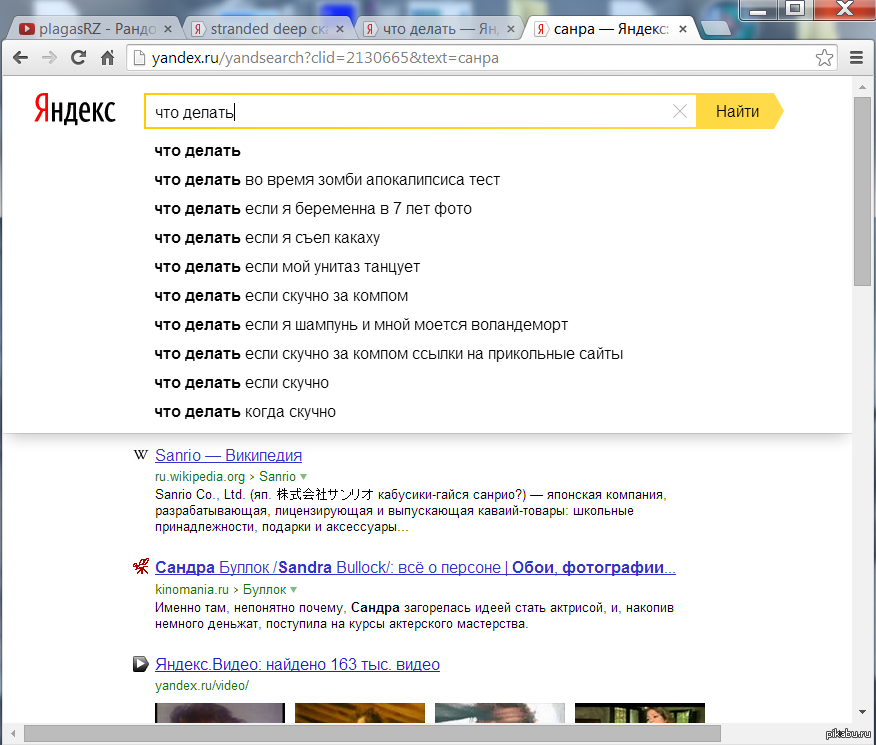The height and width of the screenshot is (745, 876).
Task: Click kinomania favicon beside Сандра Буллок result
Action: pos(140,566)
